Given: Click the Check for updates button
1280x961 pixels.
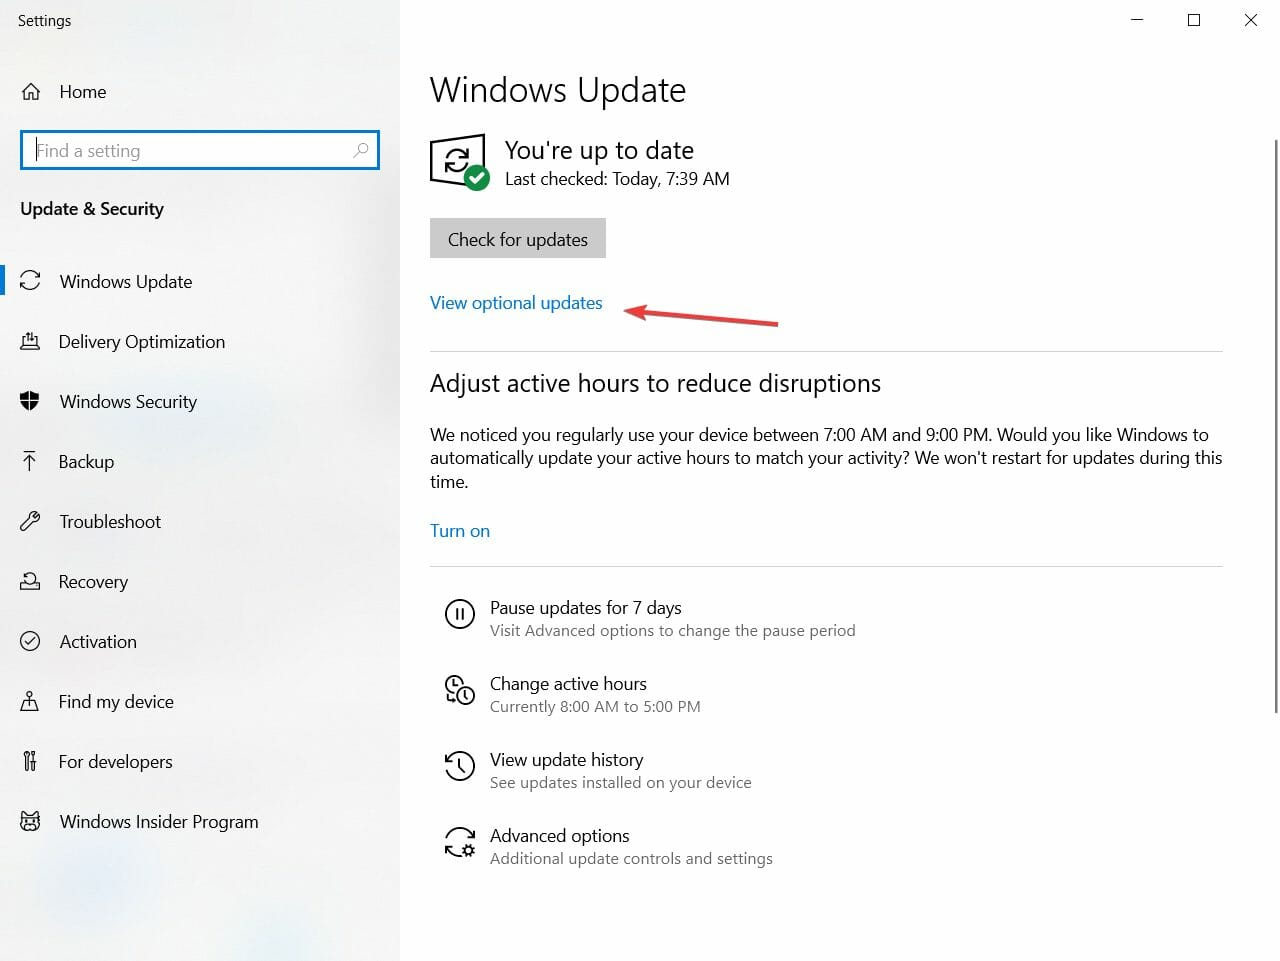Looking at the screenshot, I should 518,238.
